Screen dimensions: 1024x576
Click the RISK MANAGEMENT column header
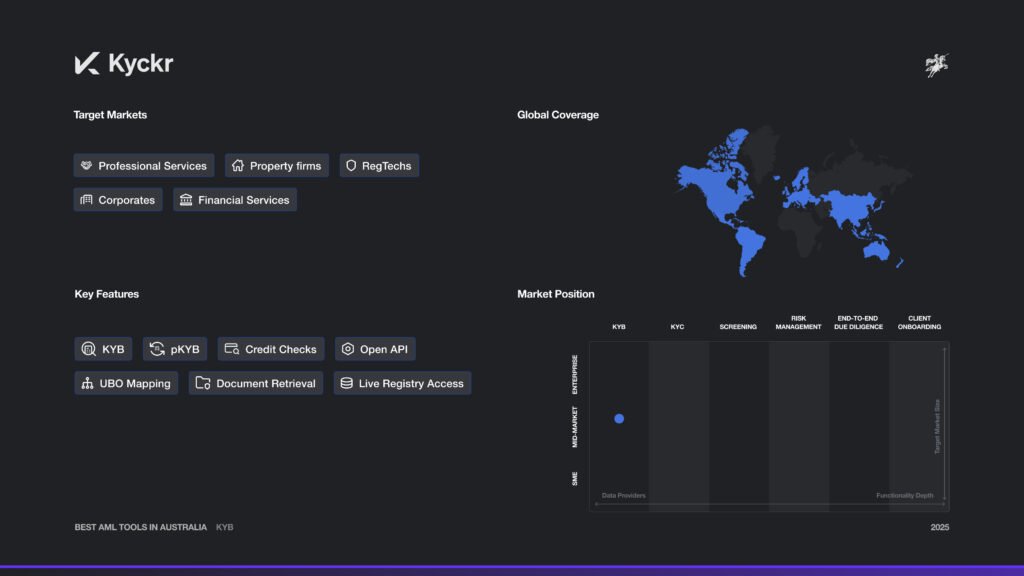[x=798, y=323]
